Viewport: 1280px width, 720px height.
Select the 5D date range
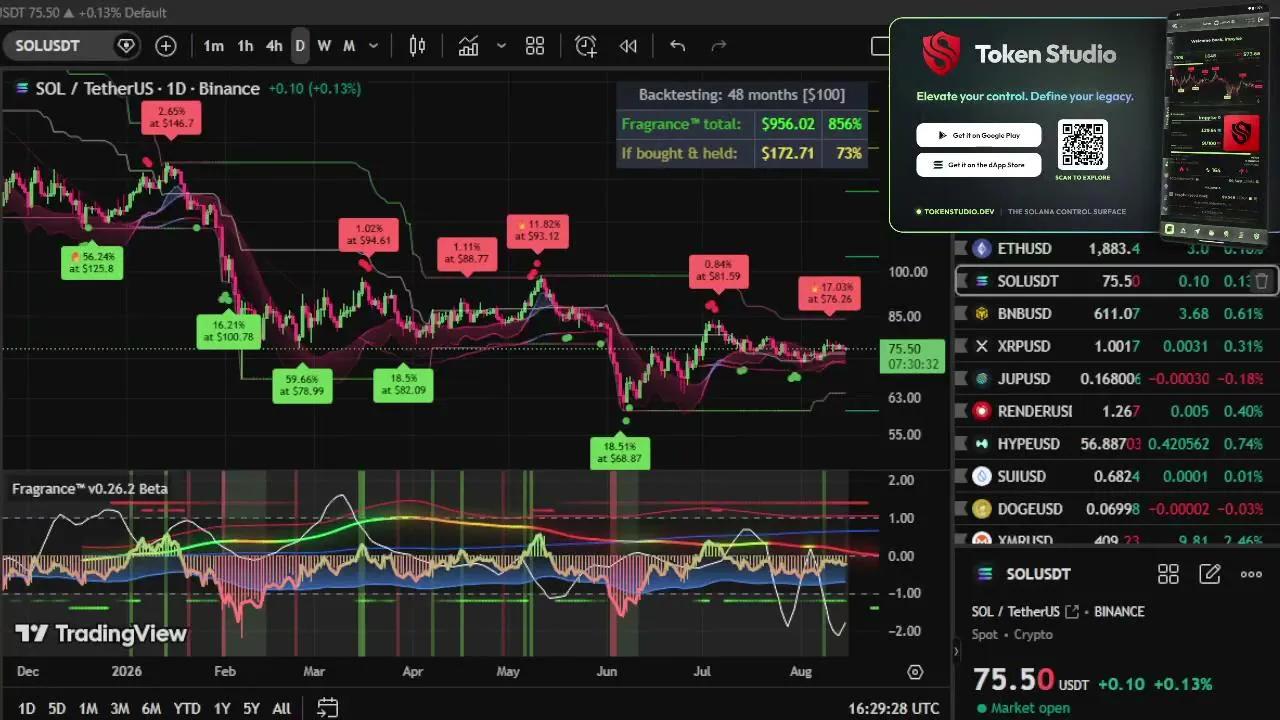(x=57, y=709)
